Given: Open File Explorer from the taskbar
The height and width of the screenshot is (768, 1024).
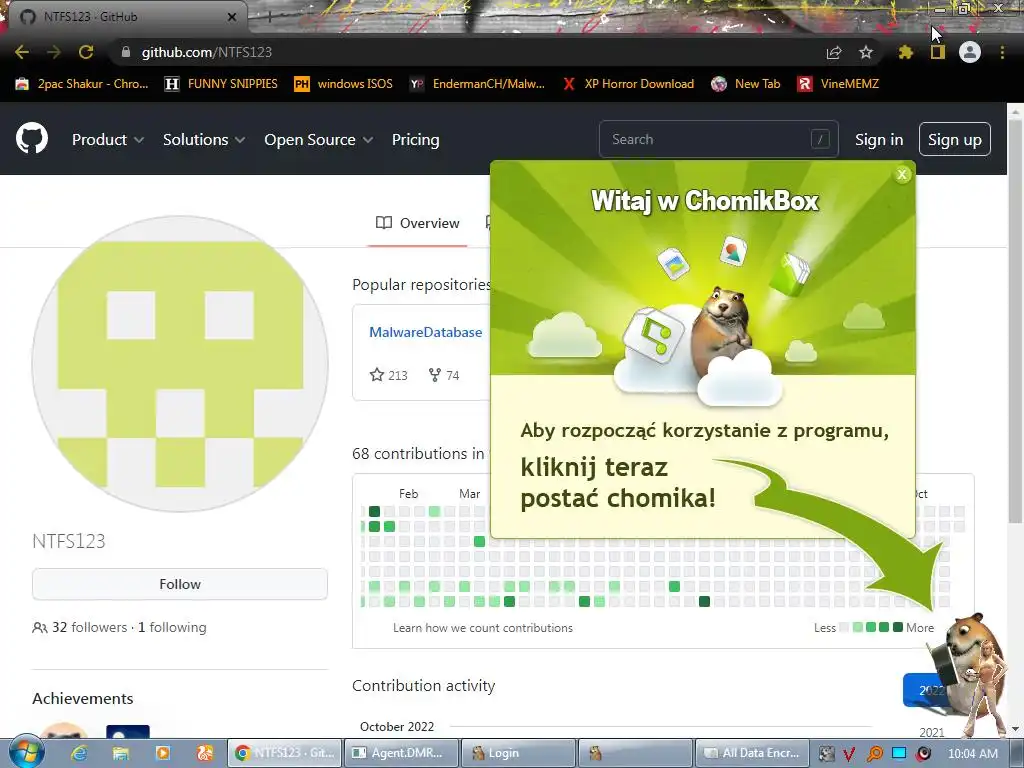Looking at the screenshot, I should pos(121,753).
